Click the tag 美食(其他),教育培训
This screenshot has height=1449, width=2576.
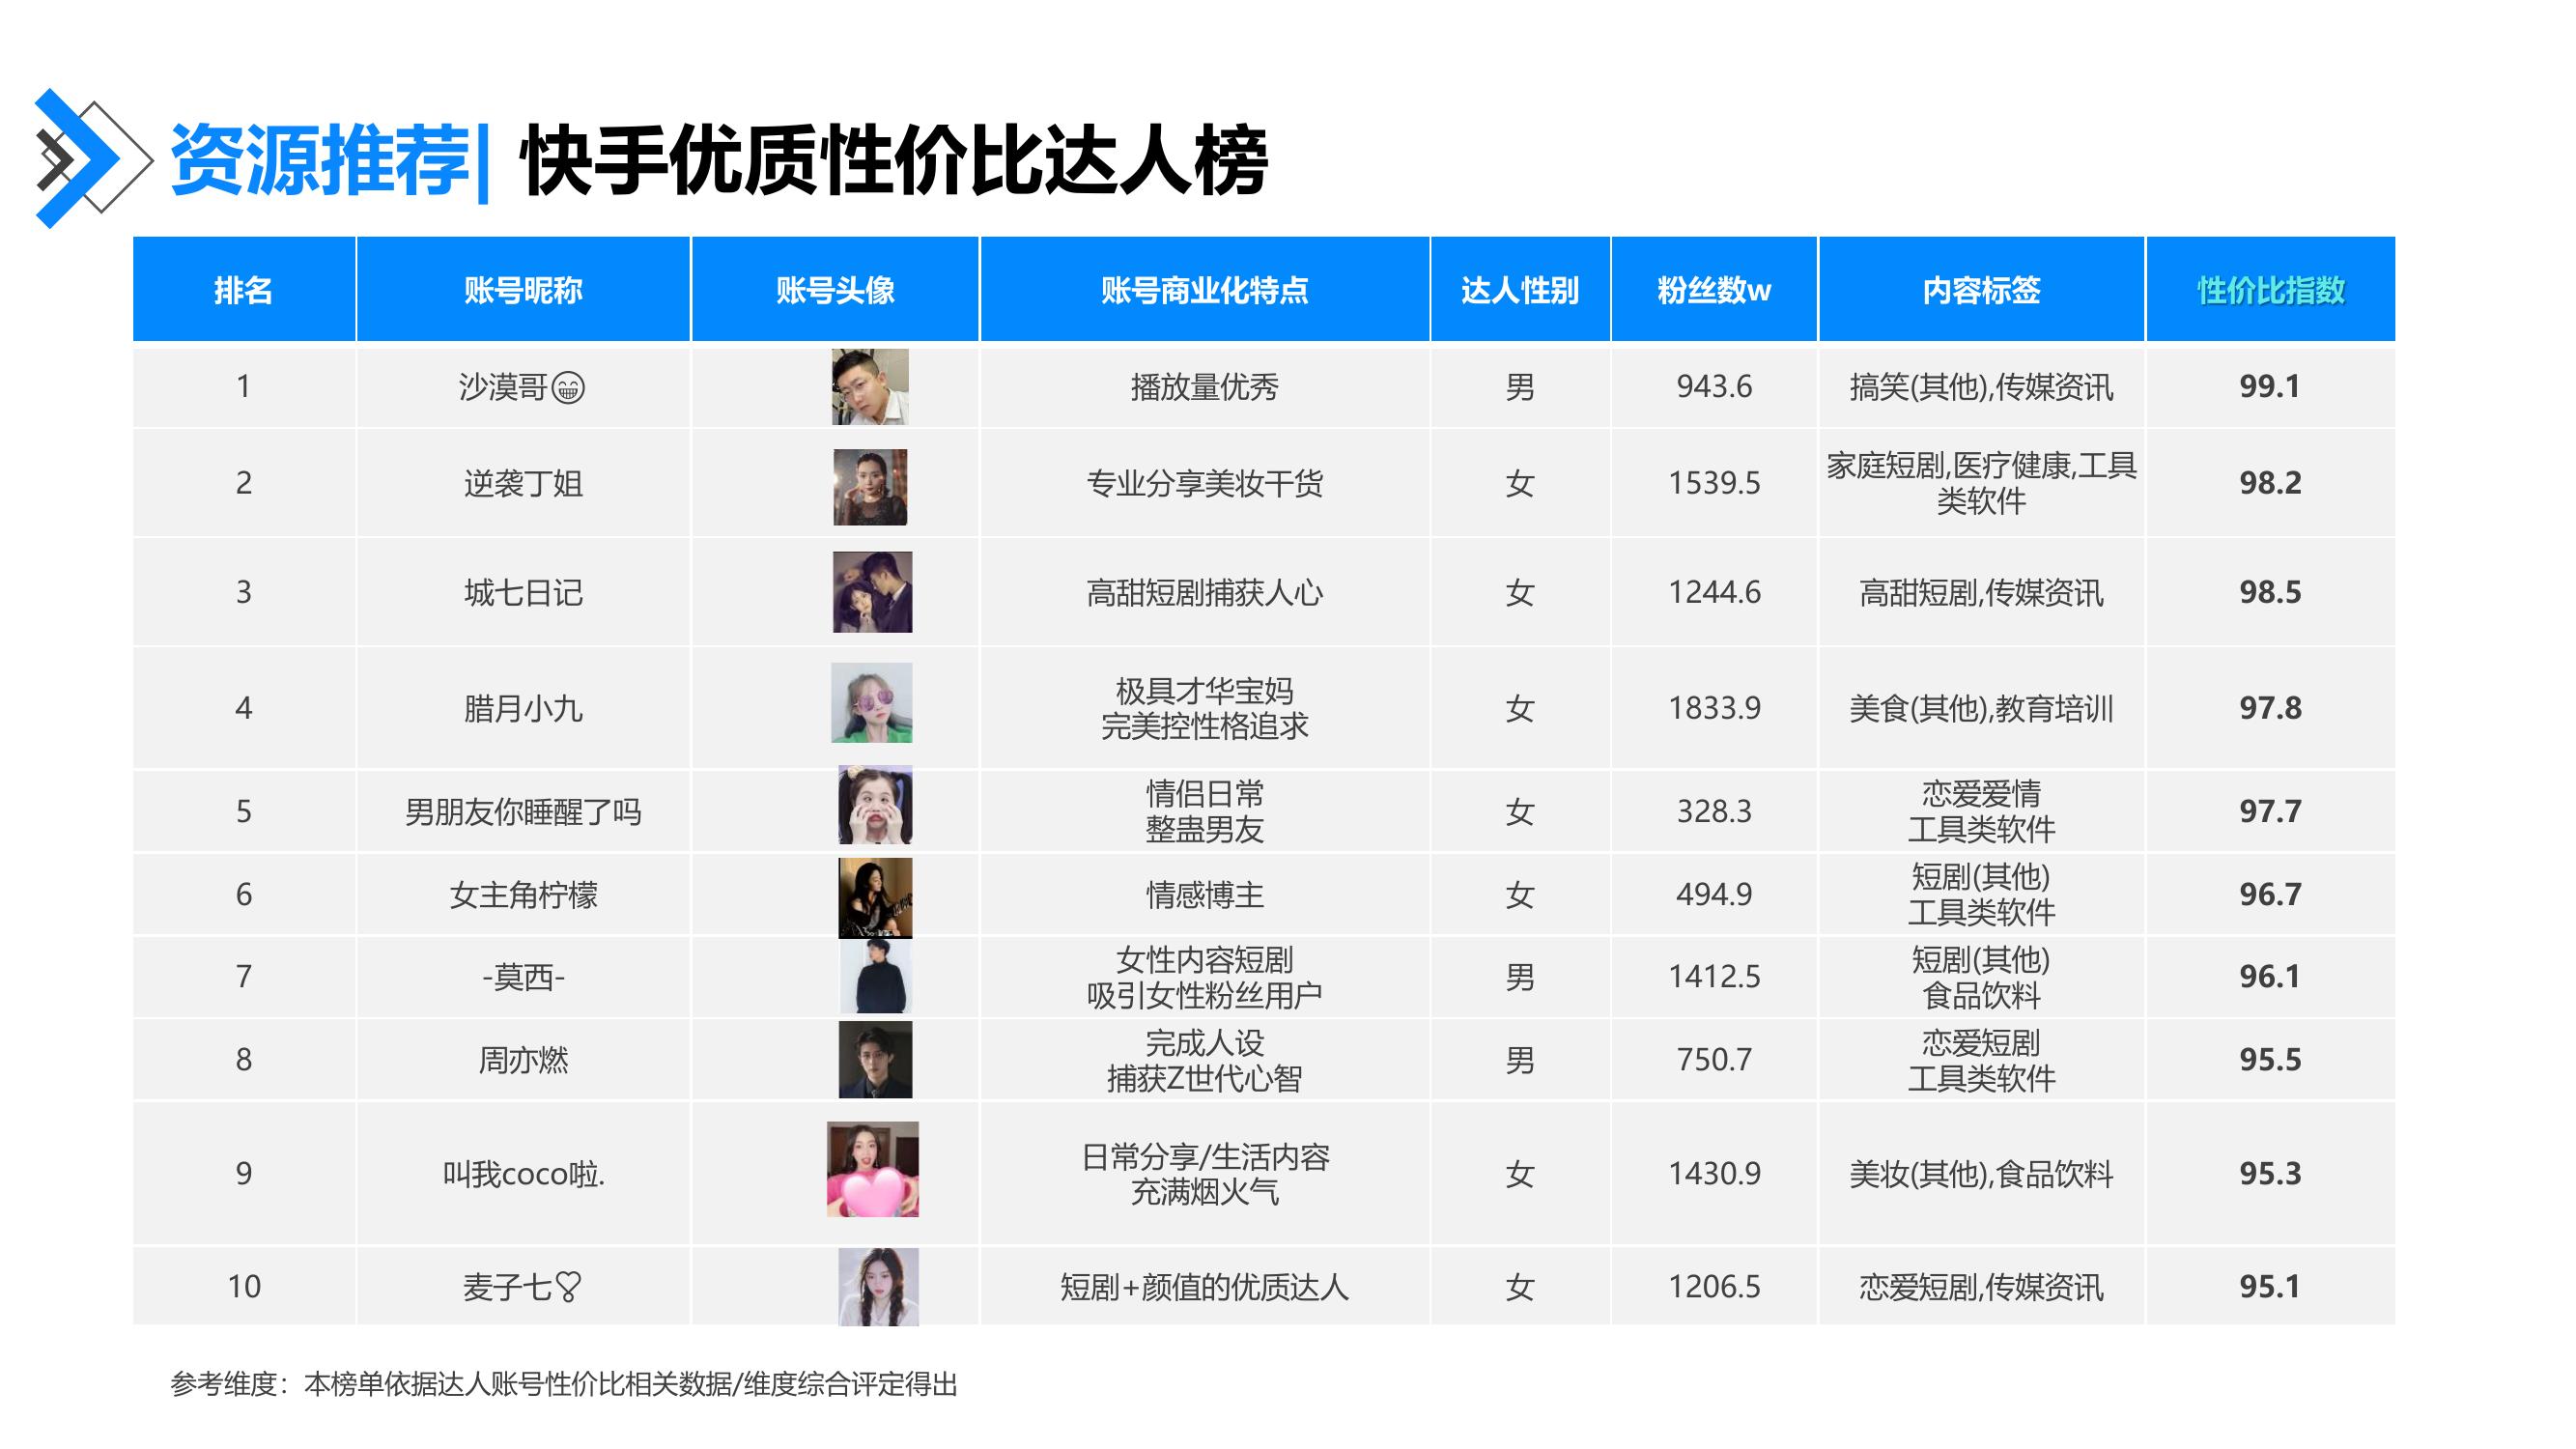click(1981, 709)
